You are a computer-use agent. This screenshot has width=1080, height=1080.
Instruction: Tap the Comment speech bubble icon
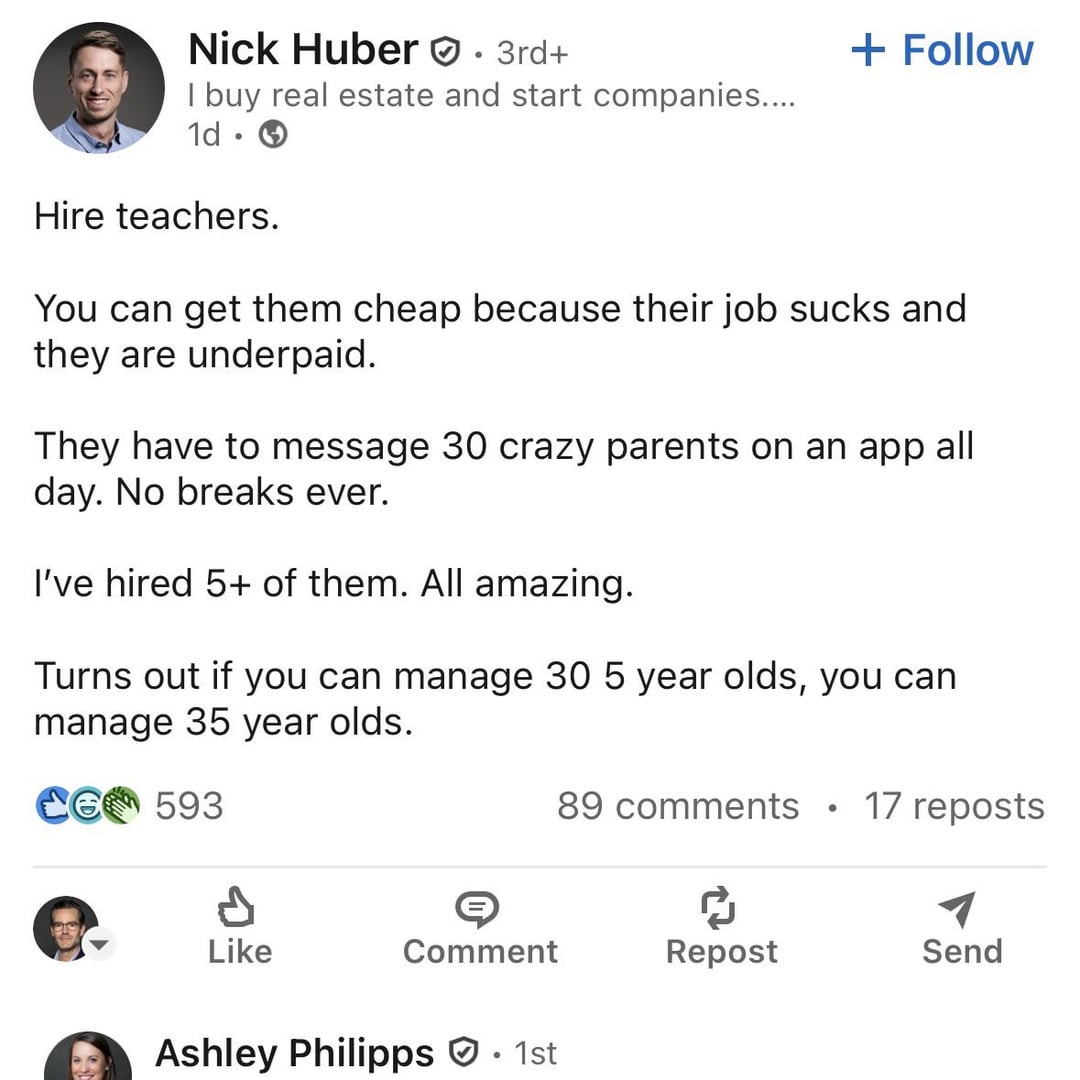pyautogui.click(x=479, y=908)
